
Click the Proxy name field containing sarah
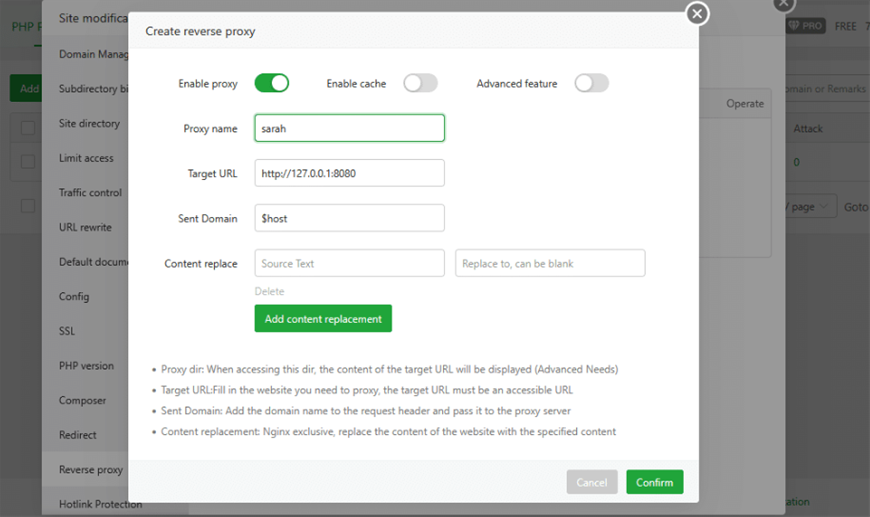[350, 128]
